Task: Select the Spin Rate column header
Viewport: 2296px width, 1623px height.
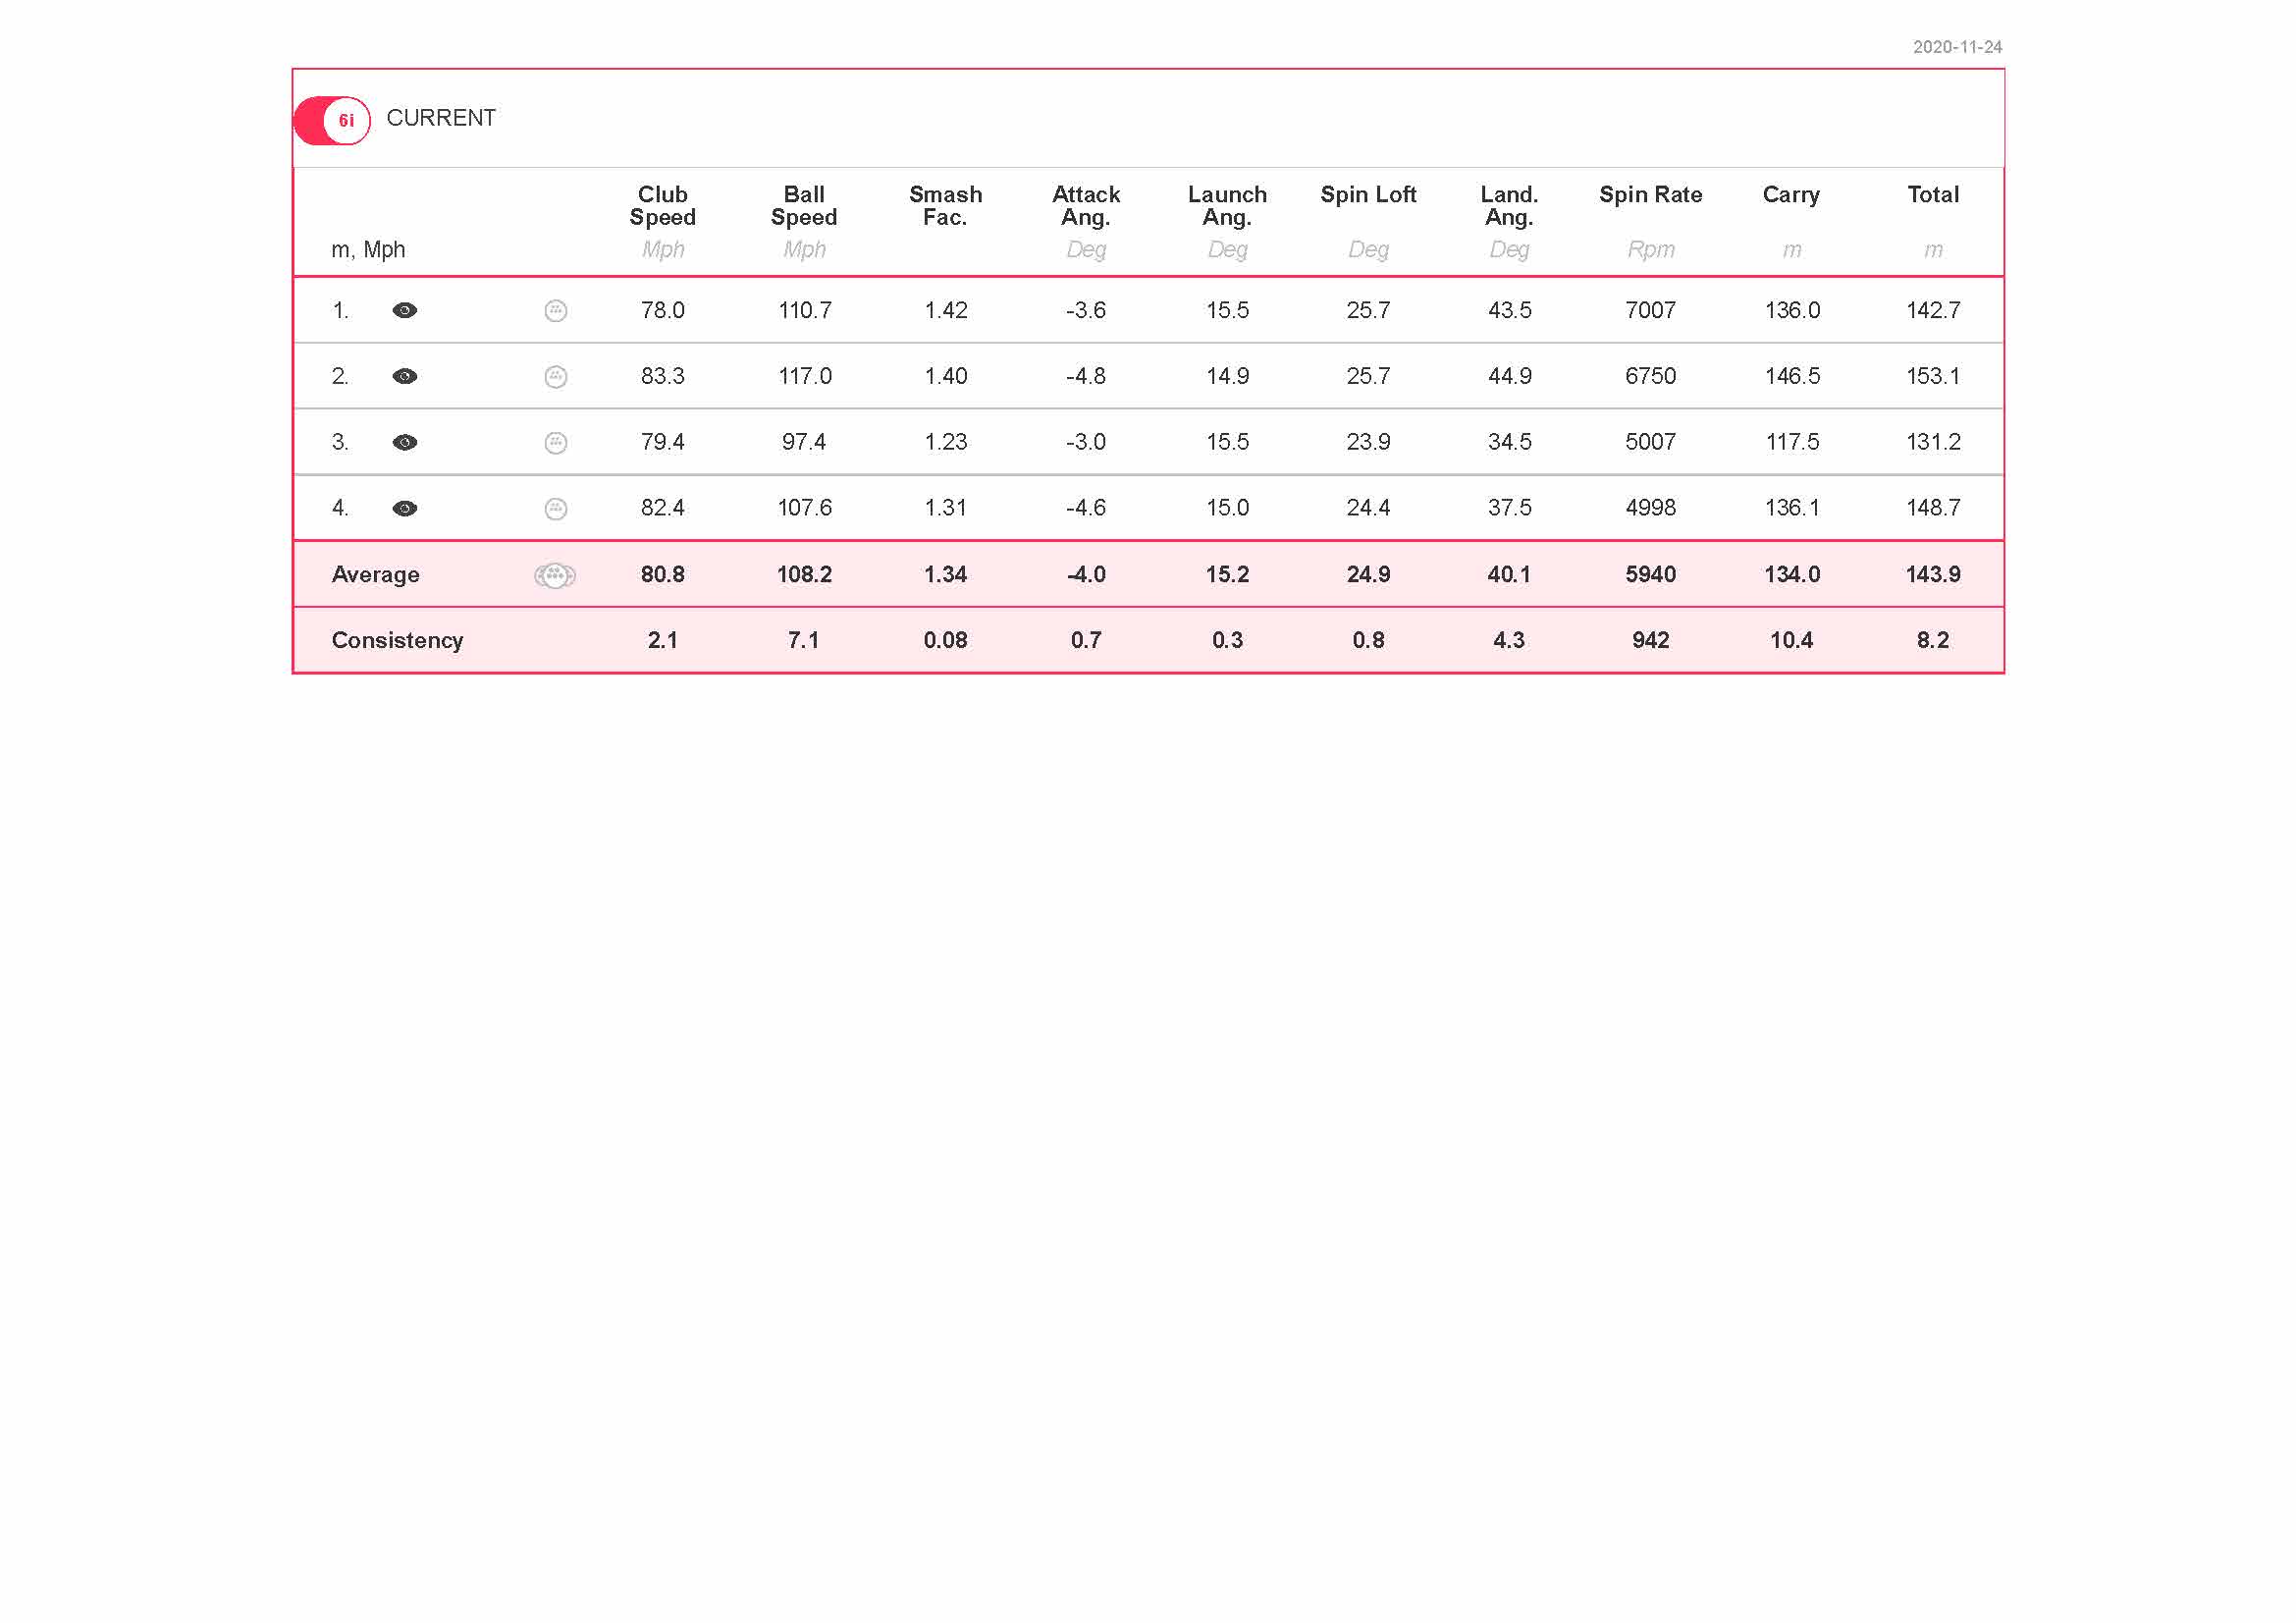Action: pos(1650,195)
